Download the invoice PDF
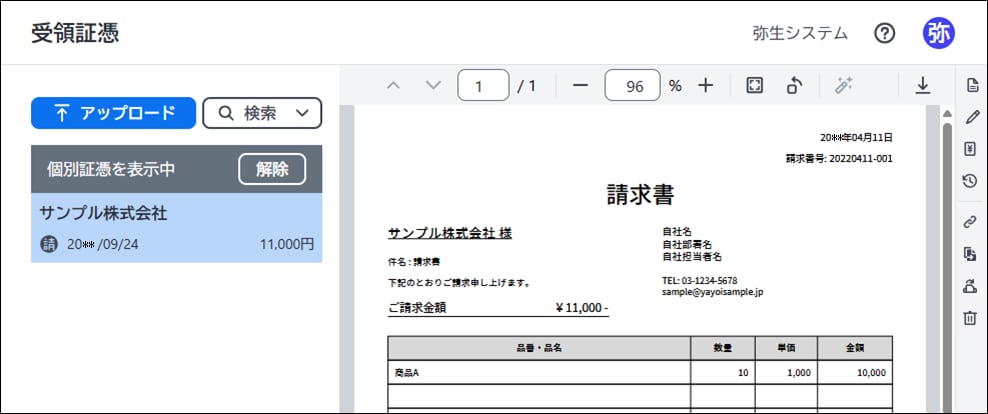Image resolution: width=988 pixels, height=414 pixels. point(922,86)
